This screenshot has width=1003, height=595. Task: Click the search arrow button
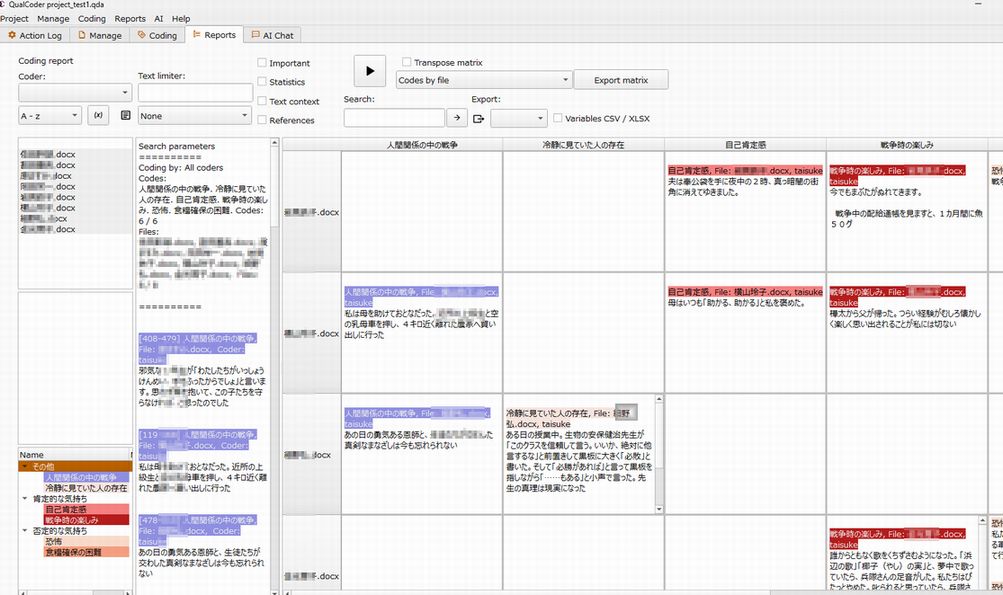(457, 118)
